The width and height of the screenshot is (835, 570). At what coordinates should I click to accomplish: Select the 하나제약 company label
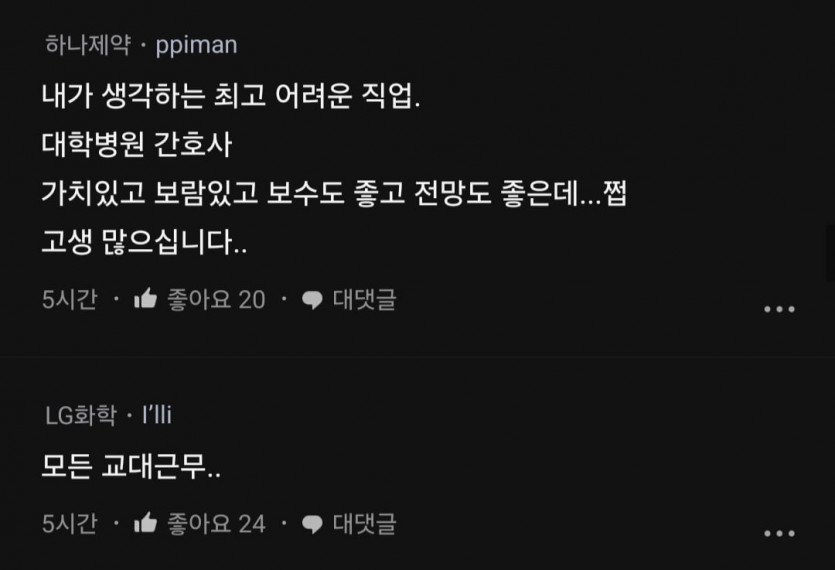(x=88, y=44)
